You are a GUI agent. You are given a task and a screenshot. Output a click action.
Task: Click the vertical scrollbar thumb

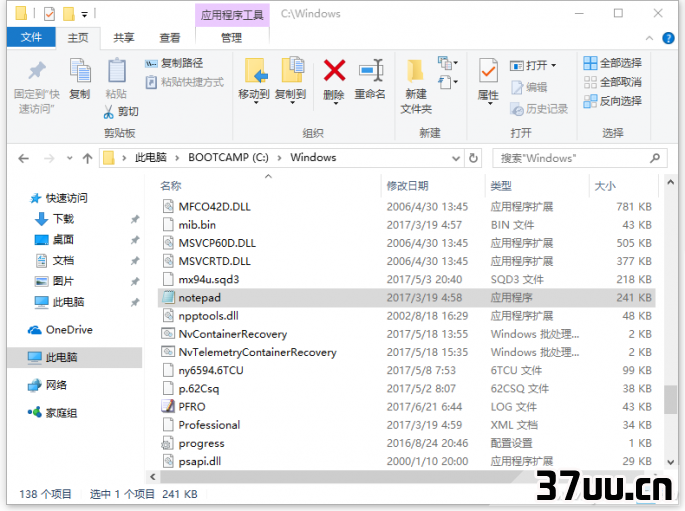[x=670, y=399]
